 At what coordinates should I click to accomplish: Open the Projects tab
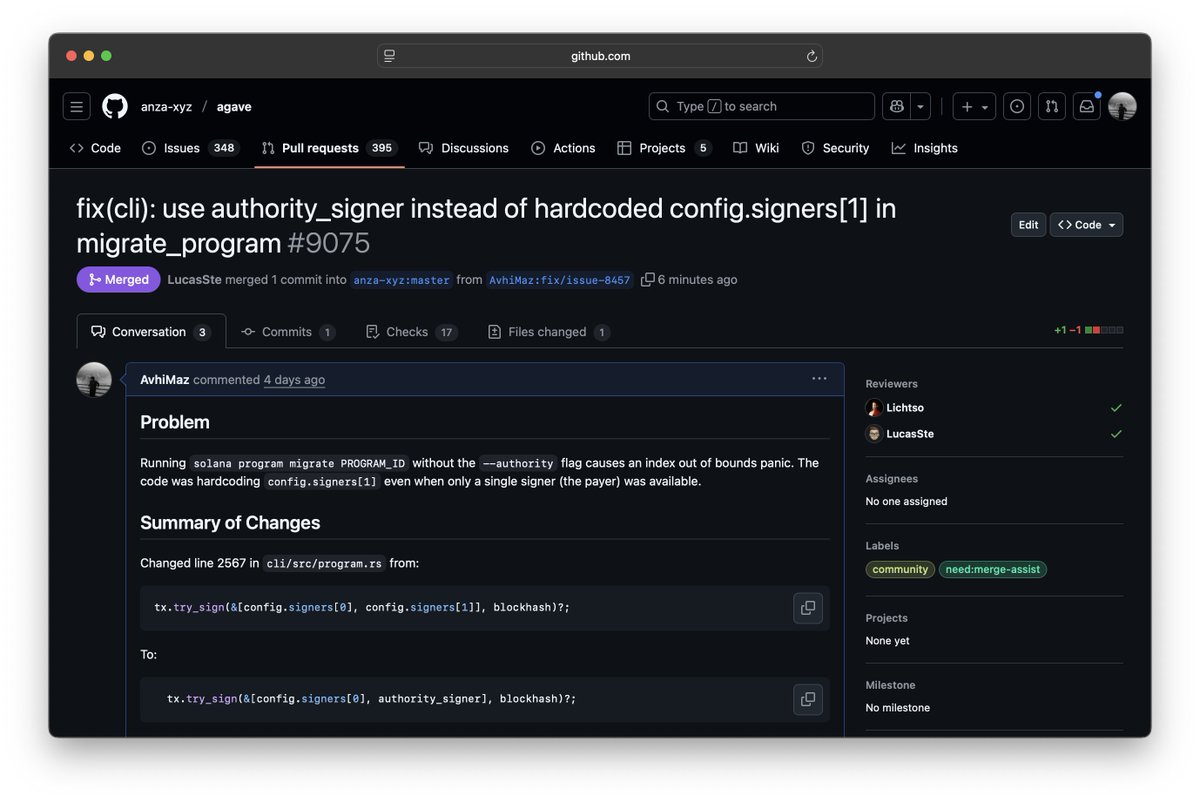(664, 148)
